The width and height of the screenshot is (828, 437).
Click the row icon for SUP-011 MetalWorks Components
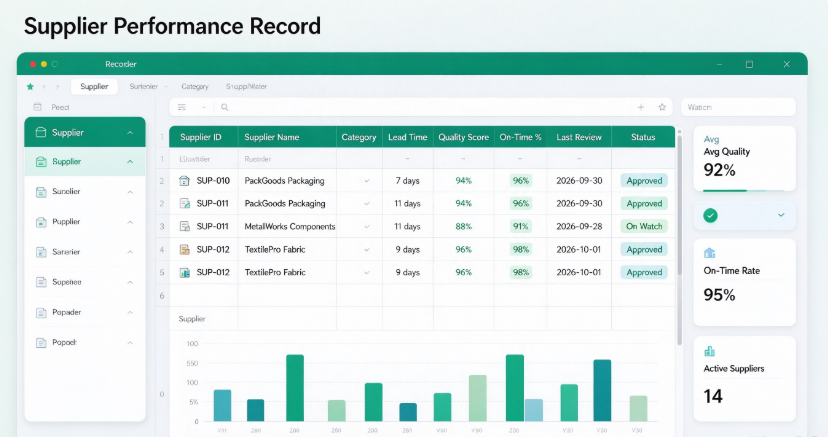coord(184,226)
